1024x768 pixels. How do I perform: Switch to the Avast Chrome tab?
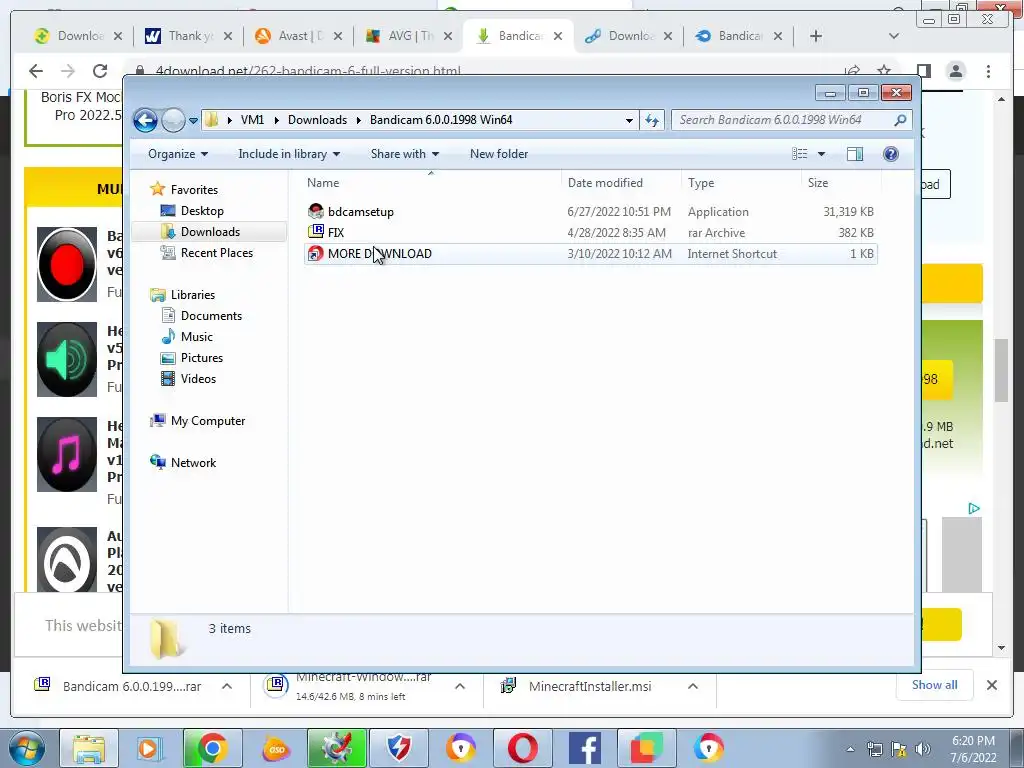pos(298,36)
